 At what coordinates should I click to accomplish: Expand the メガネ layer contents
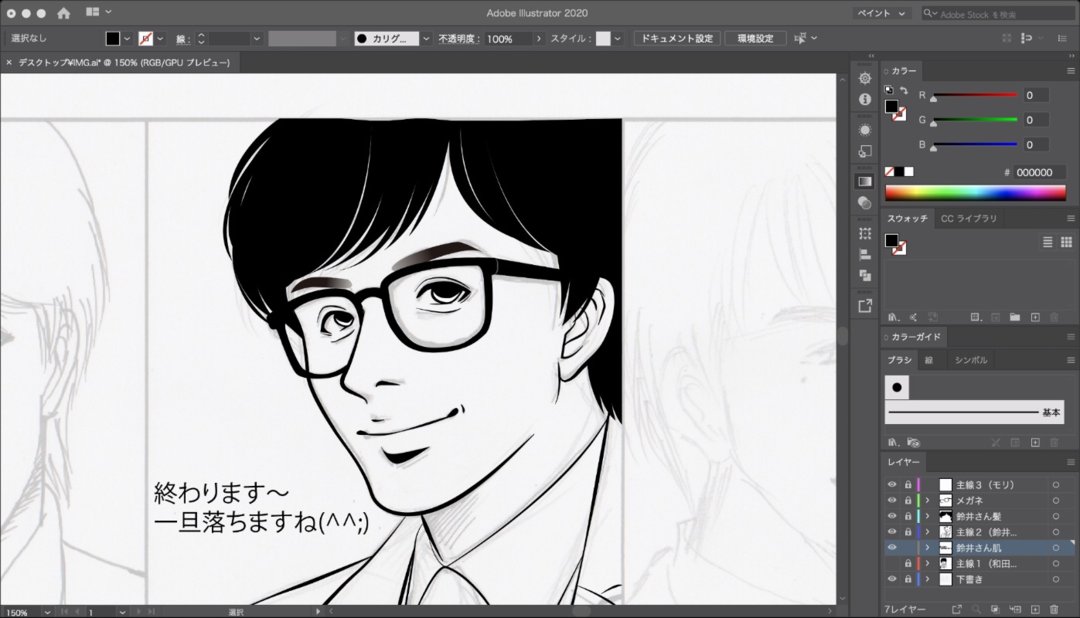coord(927,500)
